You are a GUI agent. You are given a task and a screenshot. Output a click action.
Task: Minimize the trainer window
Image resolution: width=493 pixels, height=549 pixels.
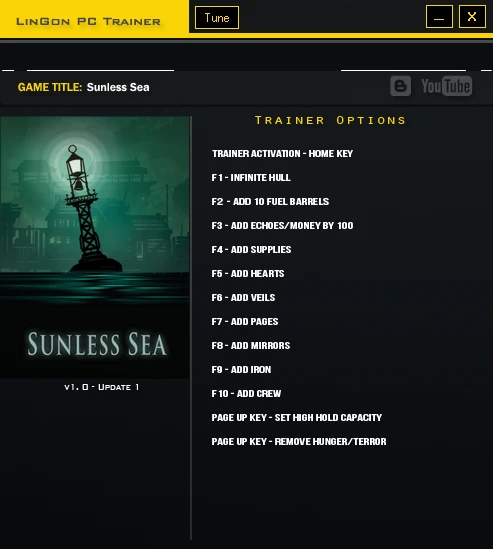[x=439, y=16]
